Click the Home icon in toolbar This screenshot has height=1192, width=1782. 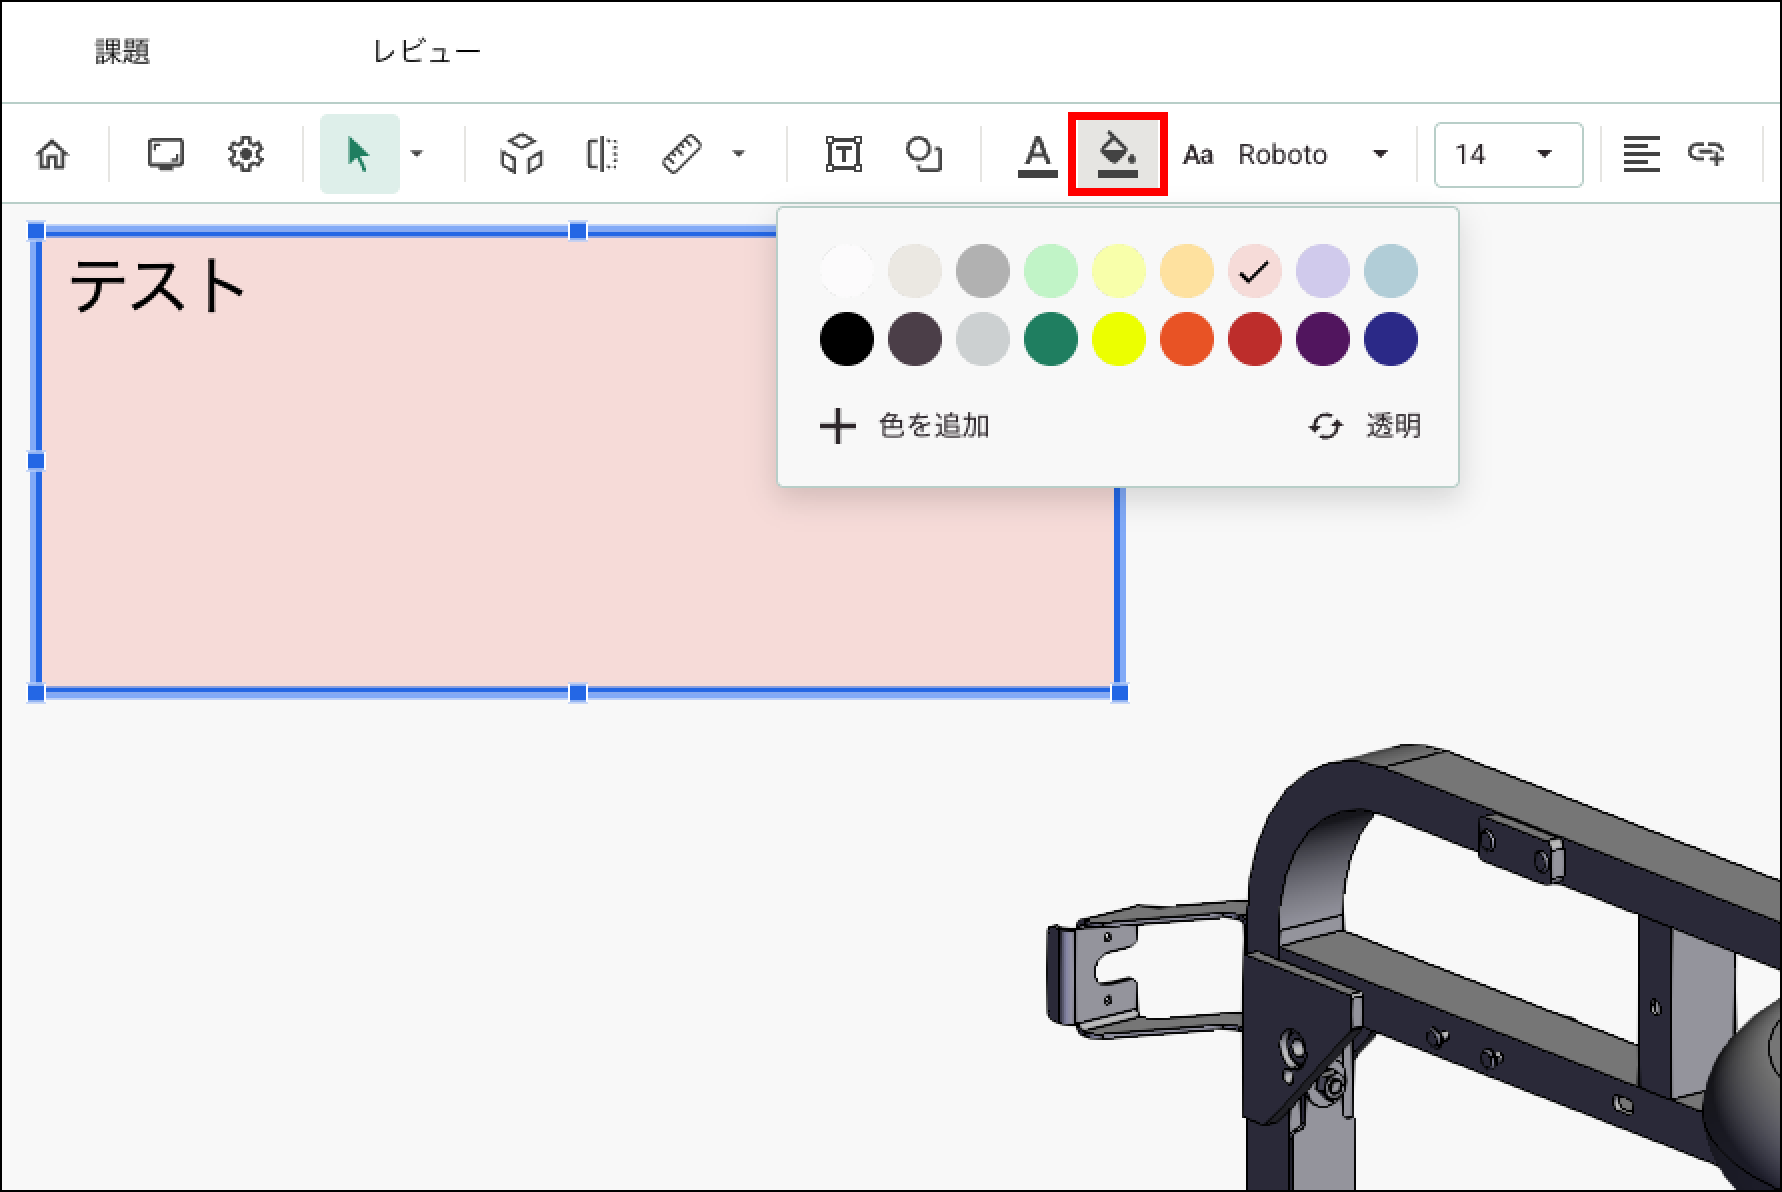(52, 155)
